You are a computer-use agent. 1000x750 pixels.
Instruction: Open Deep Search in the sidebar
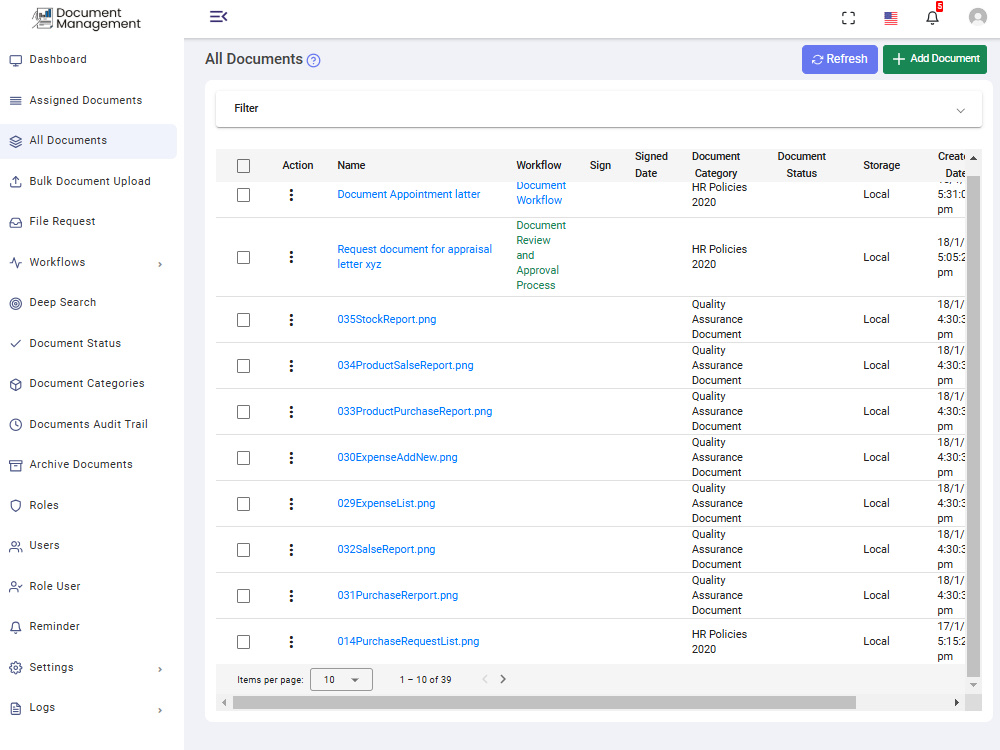(x=62, y=302)
